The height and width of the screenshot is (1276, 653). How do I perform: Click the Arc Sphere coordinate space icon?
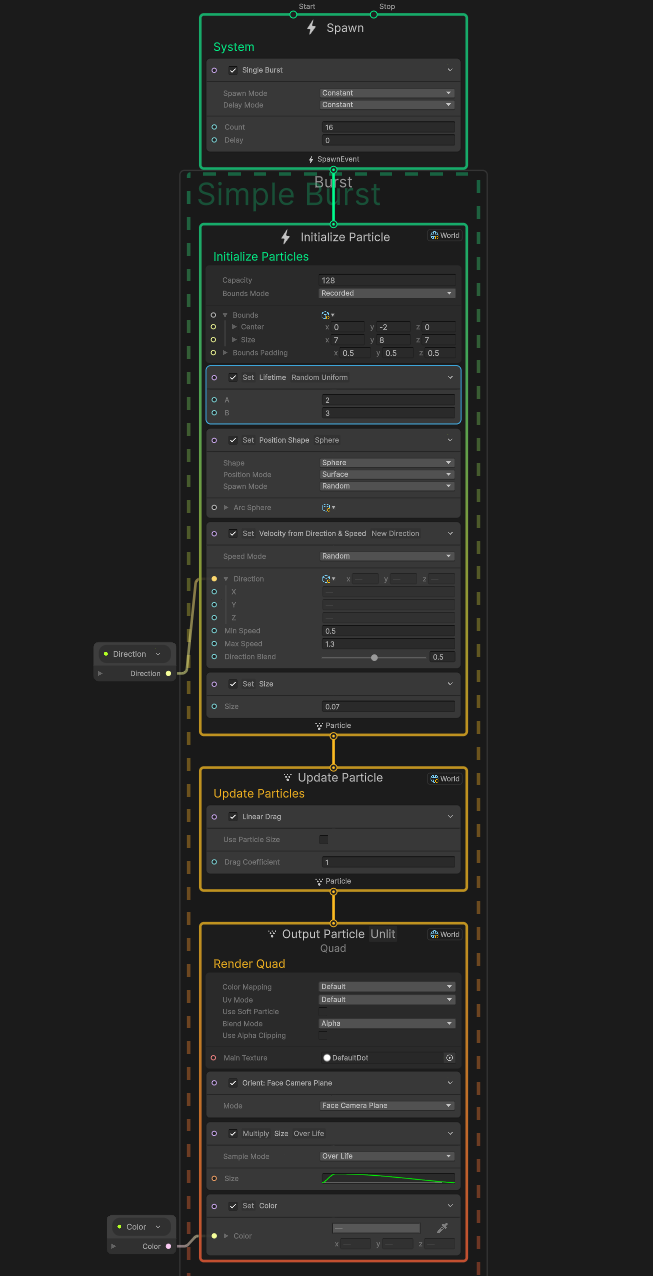coord(327,508)
